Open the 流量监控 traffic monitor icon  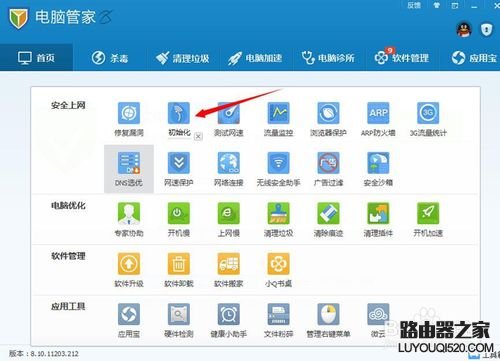[x=278, y=113]
